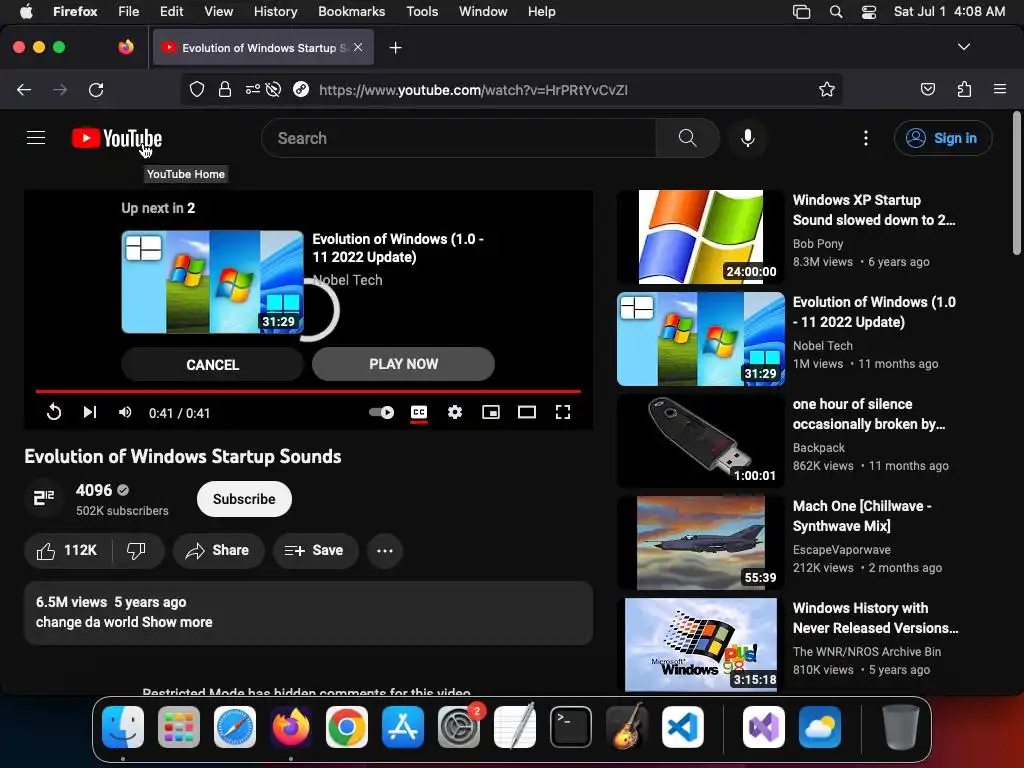Seek on the red video progress bar
This screenshot has height=768, width=1024.
(x=308, y=391)
